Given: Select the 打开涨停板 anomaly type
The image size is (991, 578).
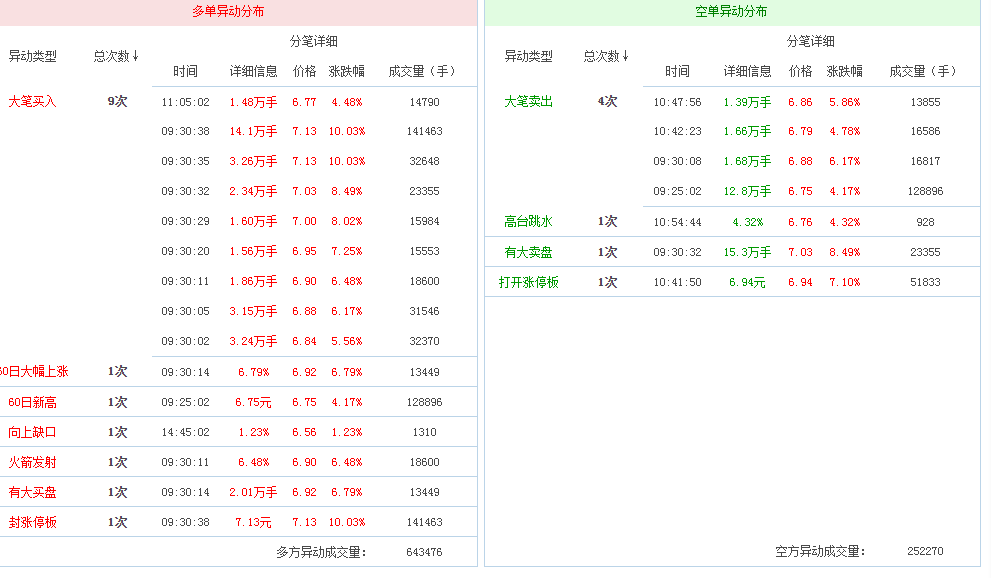Looking at the screenshot, I should (528, 282).
